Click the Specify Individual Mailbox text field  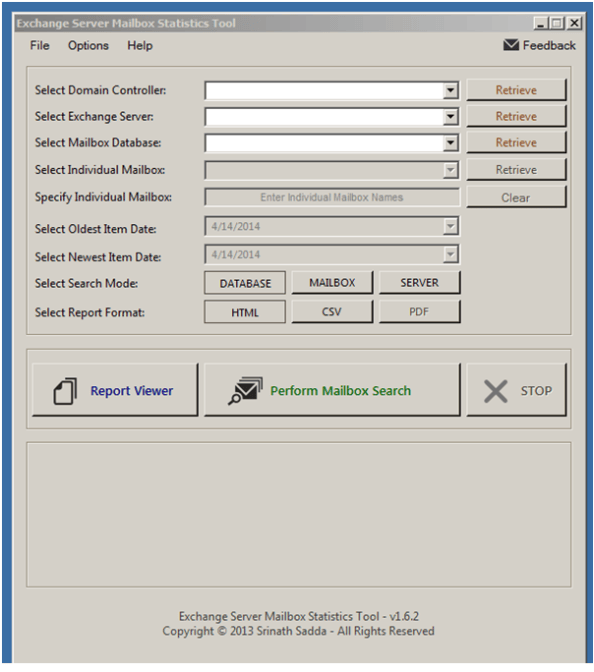click(332, 198)
